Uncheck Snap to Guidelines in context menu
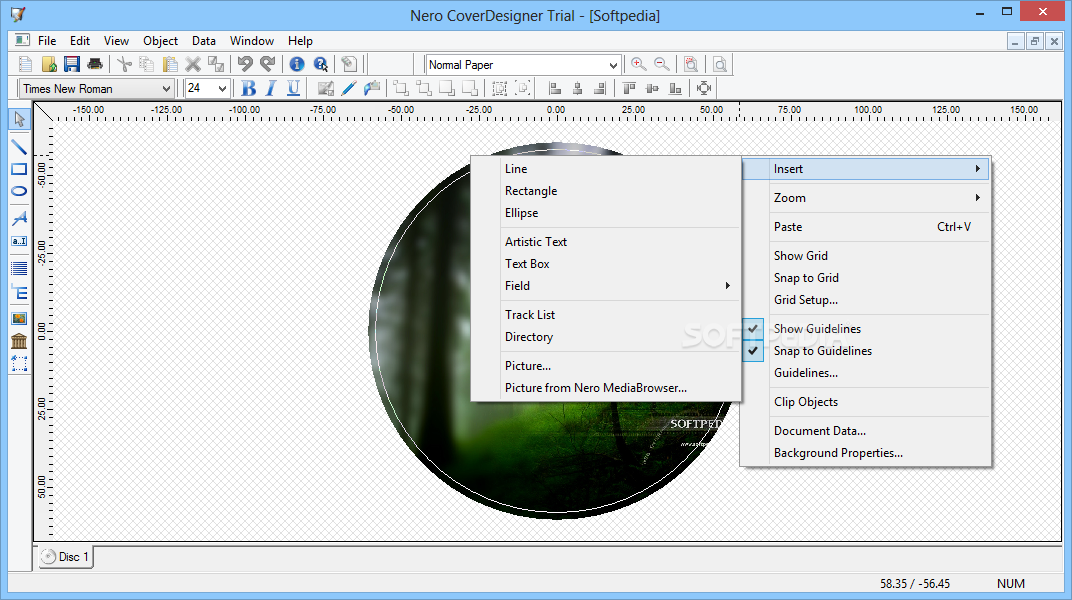1072x600 pixels. click(x=866, y=351)
